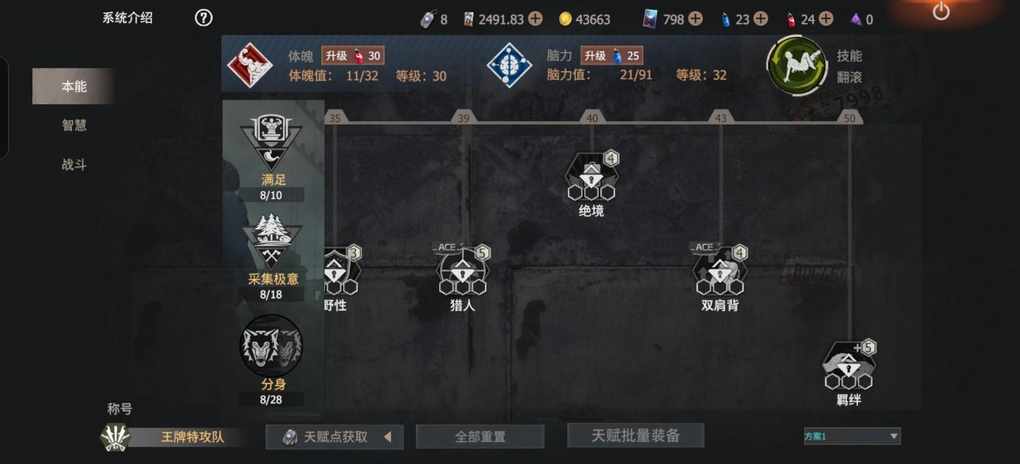Open the 系统介绍 help question mark icon

tap(204, 18)
